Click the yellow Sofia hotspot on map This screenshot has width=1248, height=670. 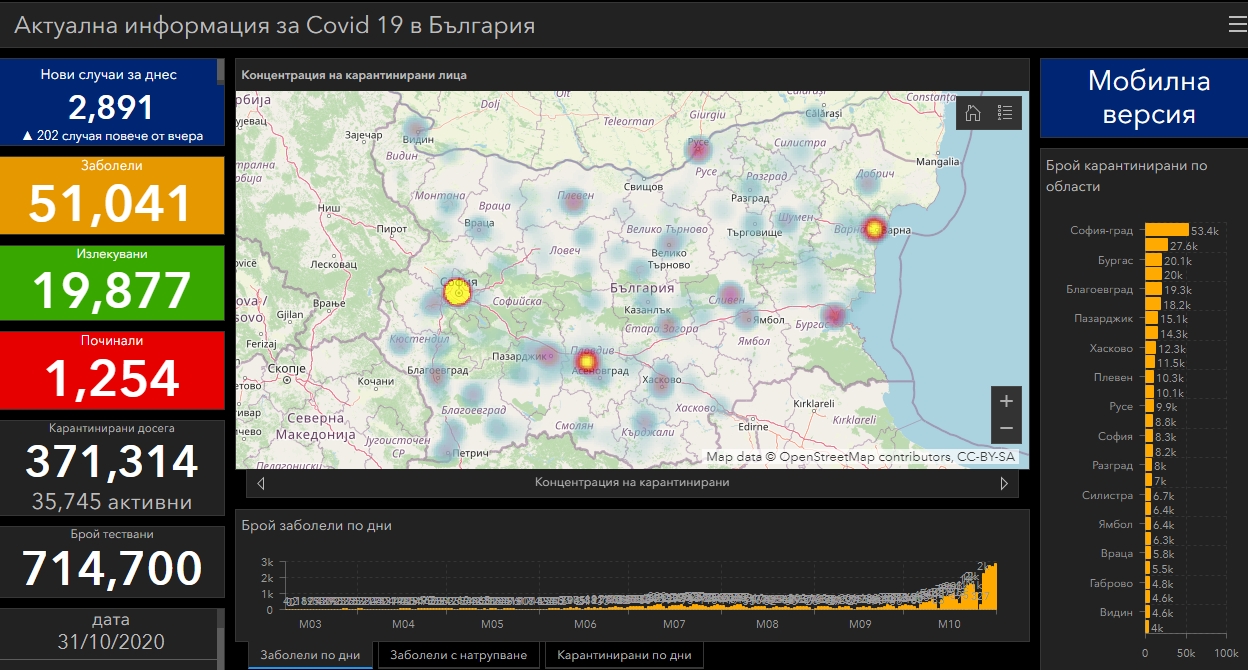457,293
